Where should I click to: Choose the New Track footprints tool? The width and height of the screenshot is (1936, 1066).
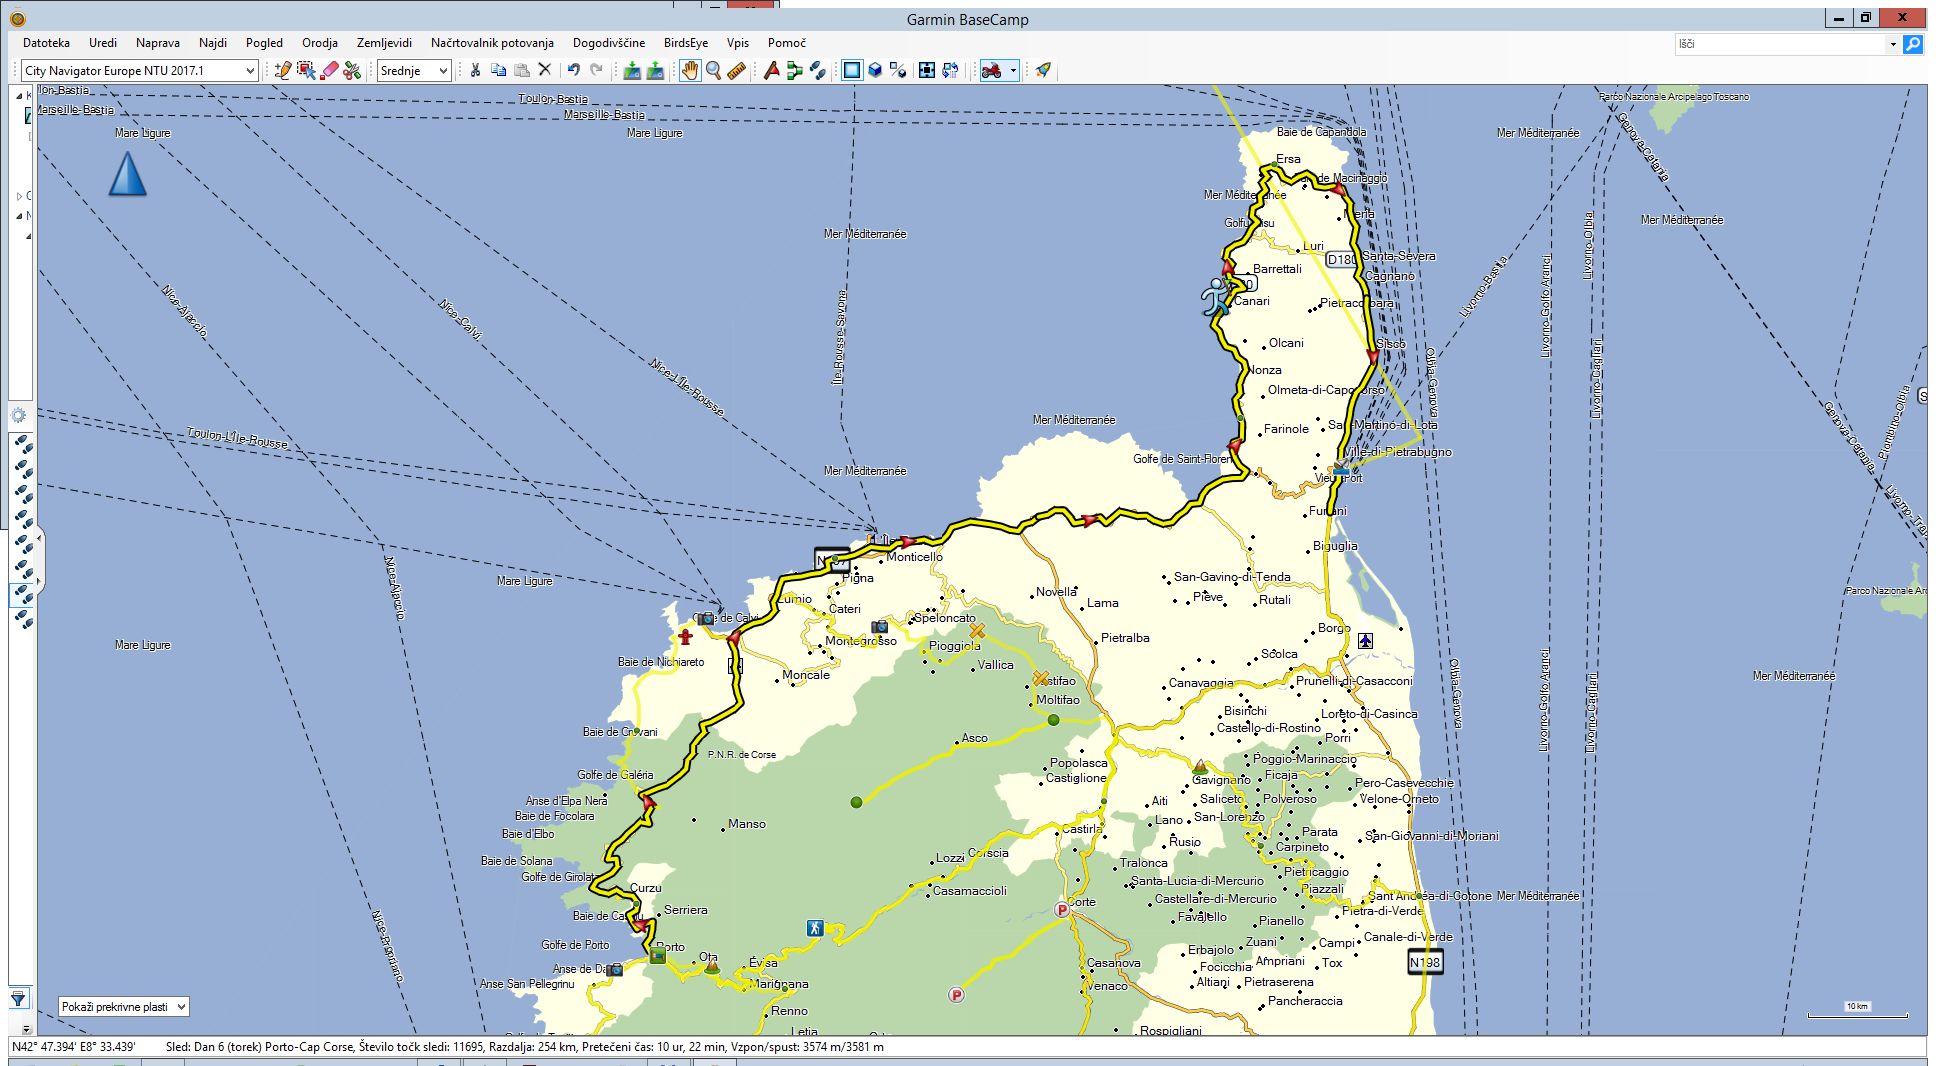[x=817, y=70]
